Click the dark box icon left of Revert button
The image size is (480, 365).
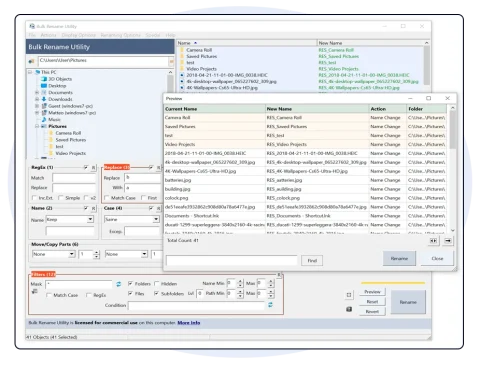pyautogui.click(x=349, y=309)
